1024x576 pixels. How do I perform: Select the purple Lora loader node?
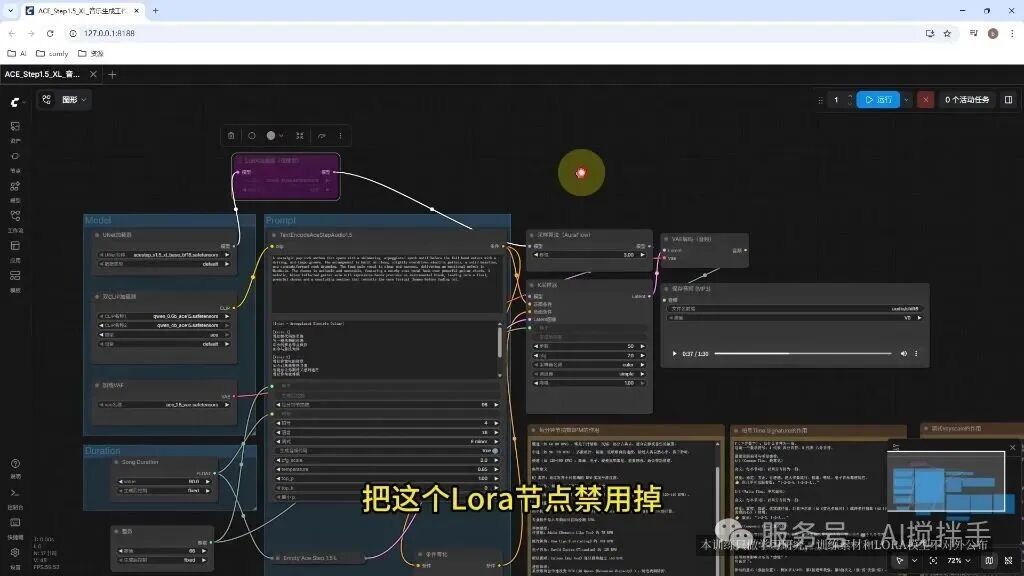pyautogui.click(x=285, y=176)
